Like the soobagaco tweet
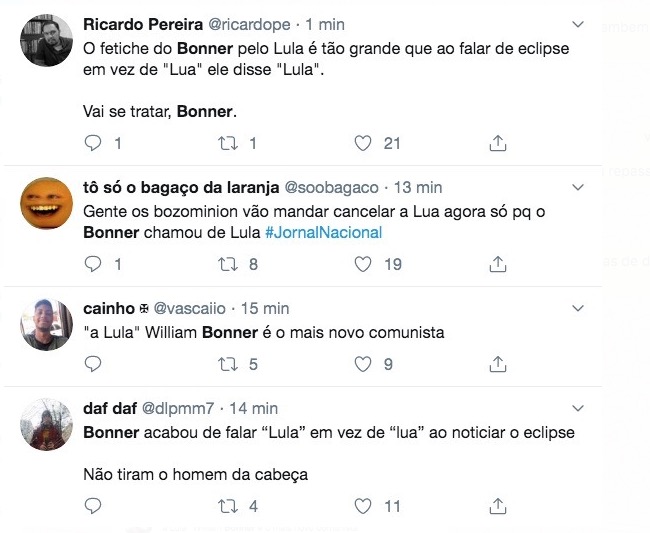This screenshot has height=533, width=650. click(364, 265)
